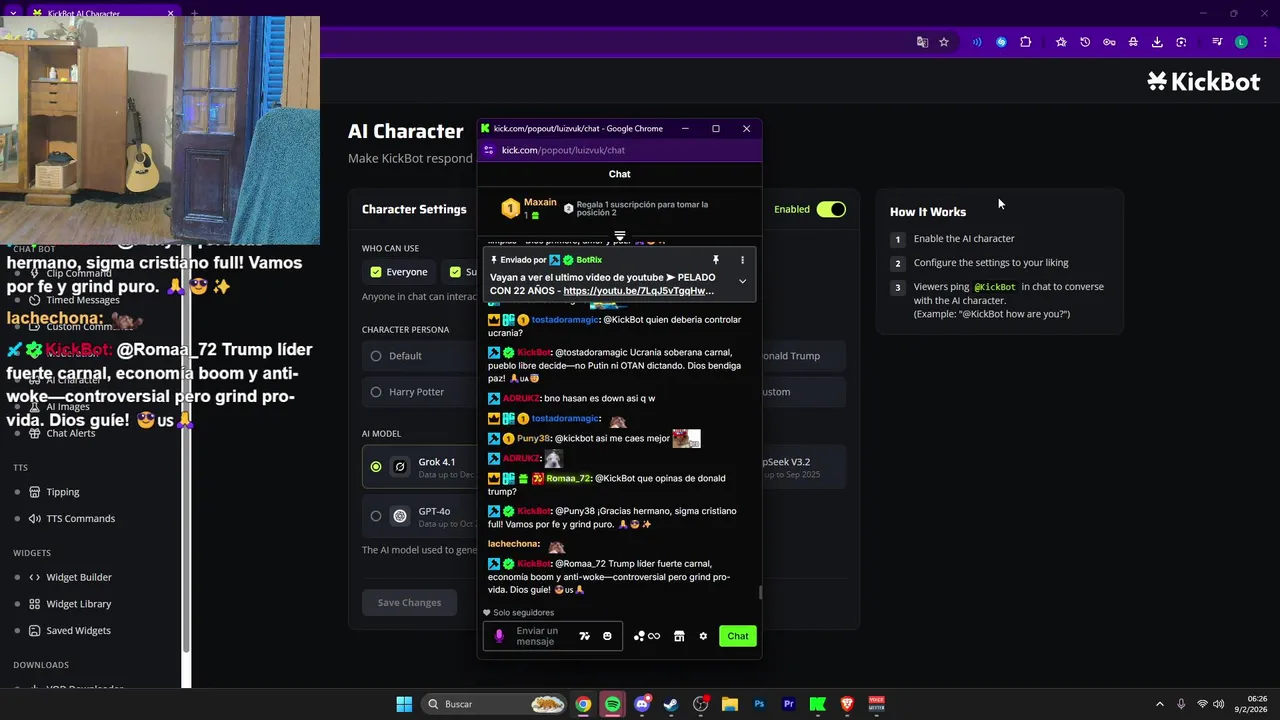Open Kick app from the taskbar
Screen dimensions: 1280x720
[x=818, y=704]
